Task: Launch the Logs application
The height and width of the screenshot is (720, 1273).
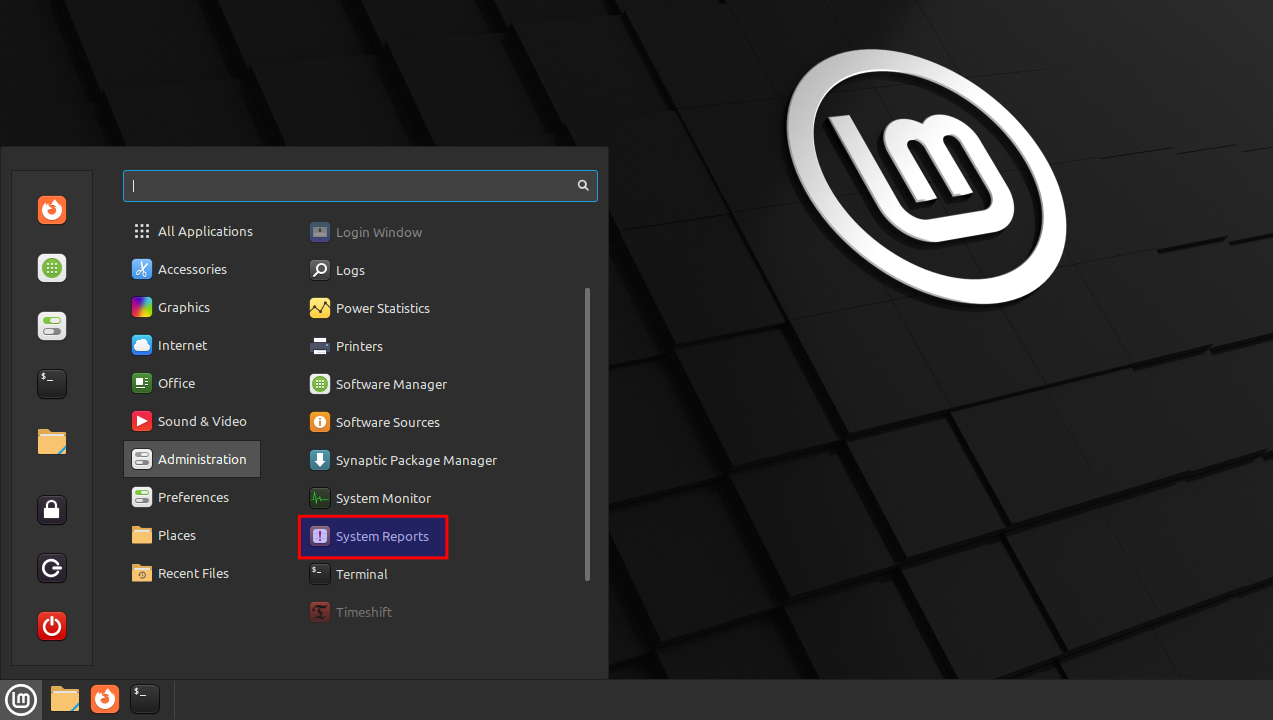Action: coord(338,270)
